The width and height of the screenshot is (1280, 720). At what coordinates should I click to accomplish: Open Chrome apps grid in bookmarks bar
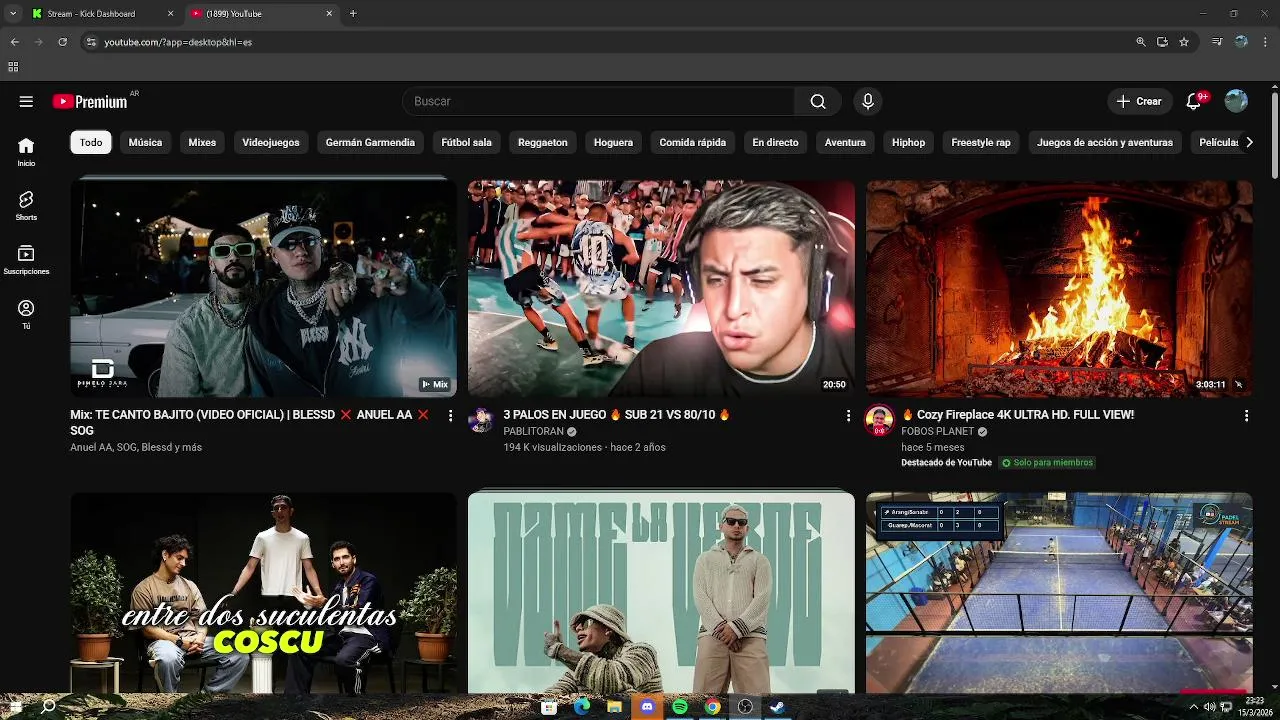coord(13,67)
